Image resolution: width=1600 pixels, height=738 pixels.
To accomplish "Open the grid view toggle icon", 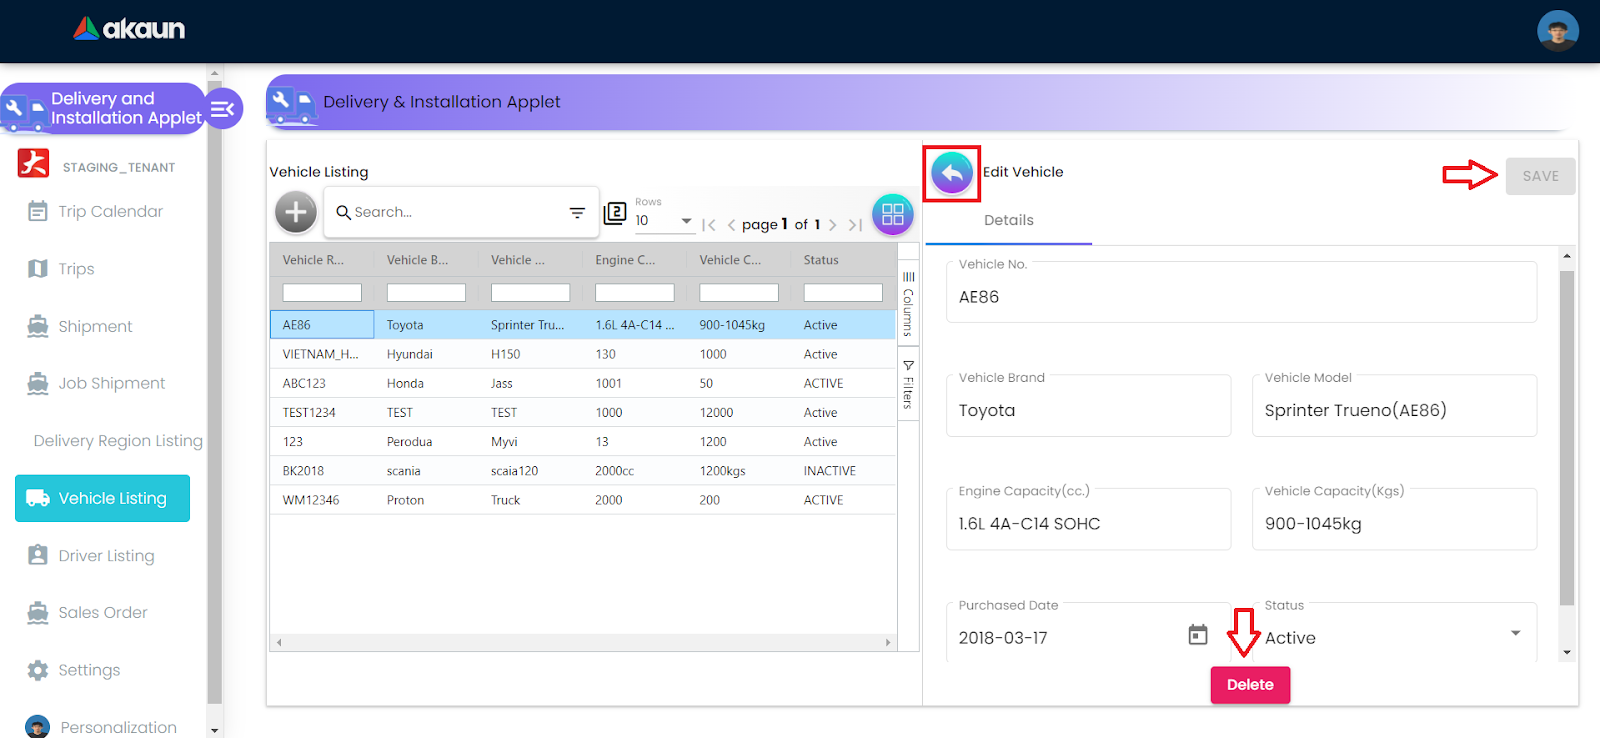I will (x=892, y=214).
